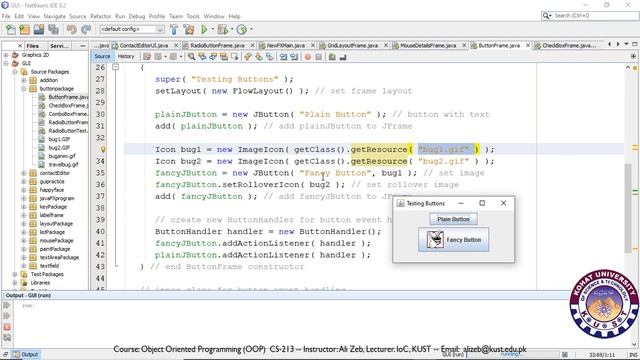Switch to the GridLayoutFrame.java tab
The width and height of the screenshot is (640, 360).
click(352, 45)
